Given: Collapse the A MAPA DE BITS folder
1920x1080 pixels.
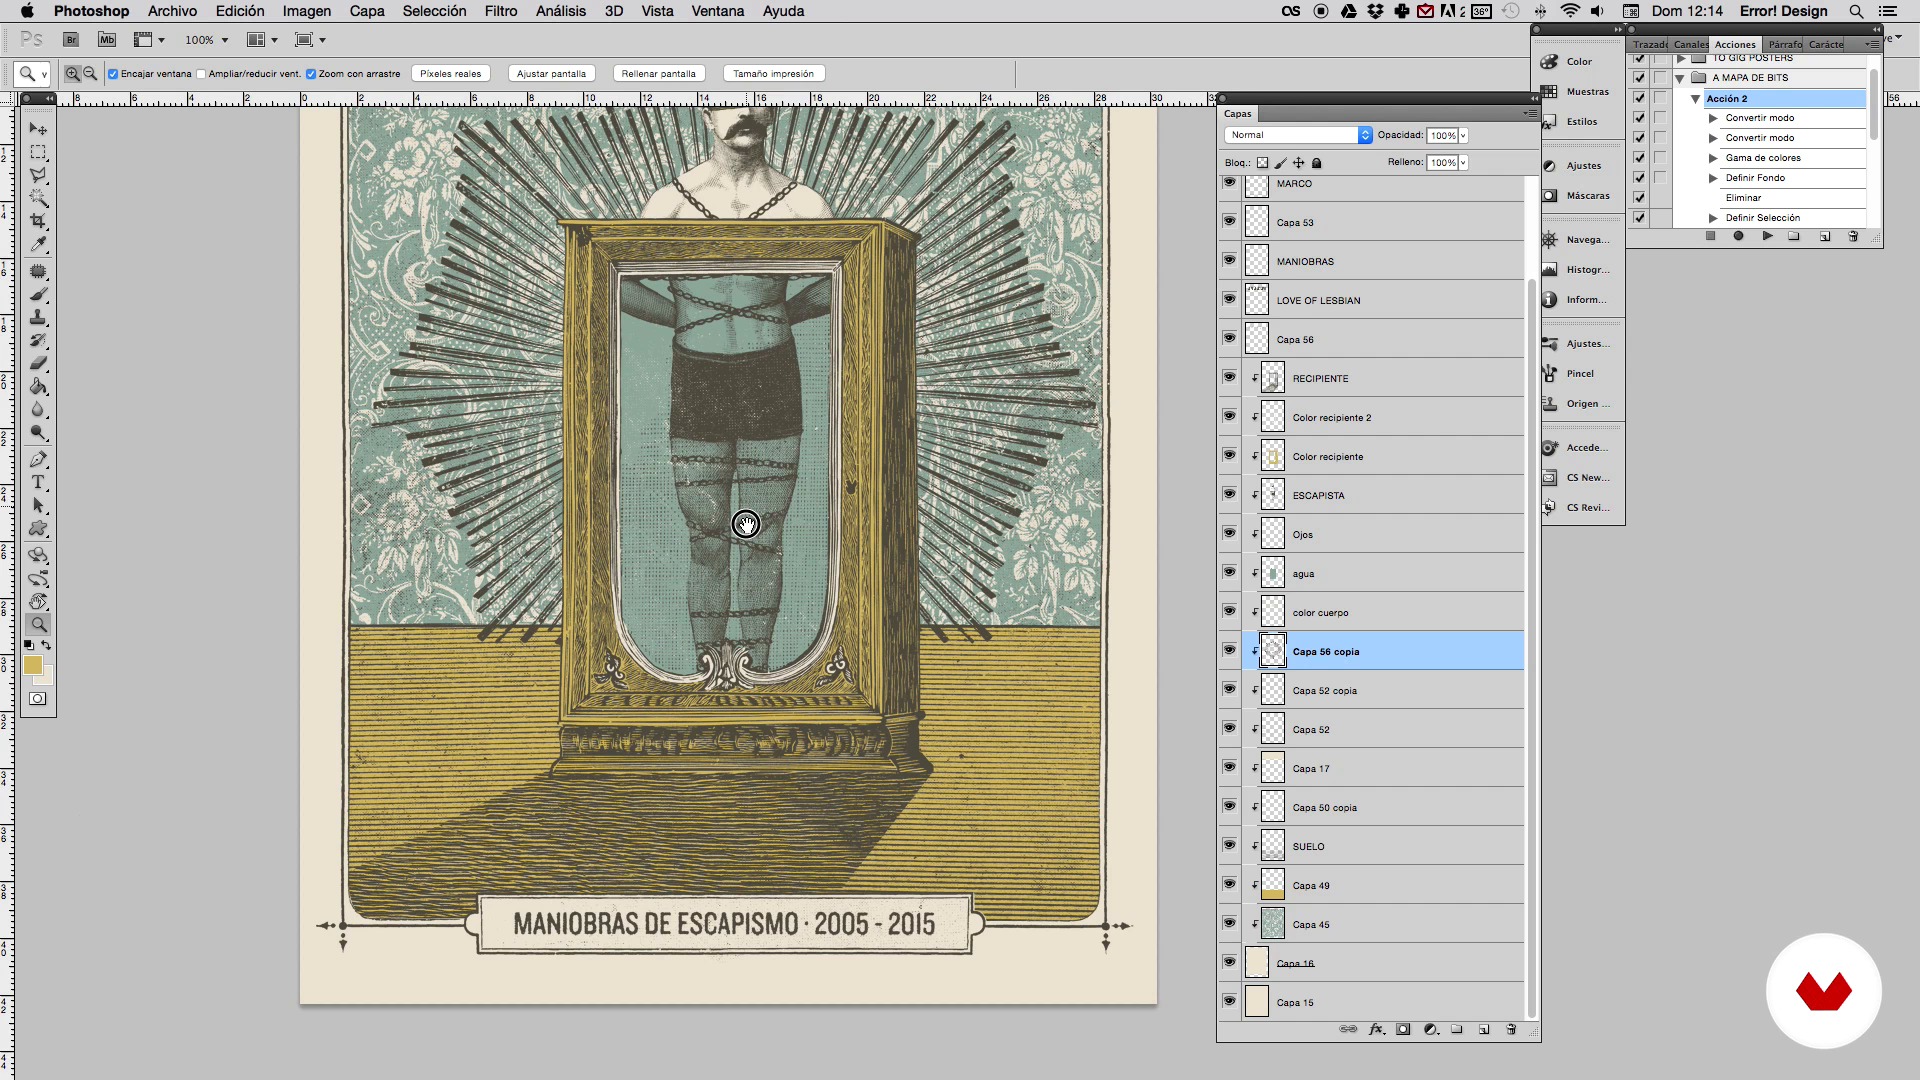Looking at the screenshot, I should click(1680, 78).
